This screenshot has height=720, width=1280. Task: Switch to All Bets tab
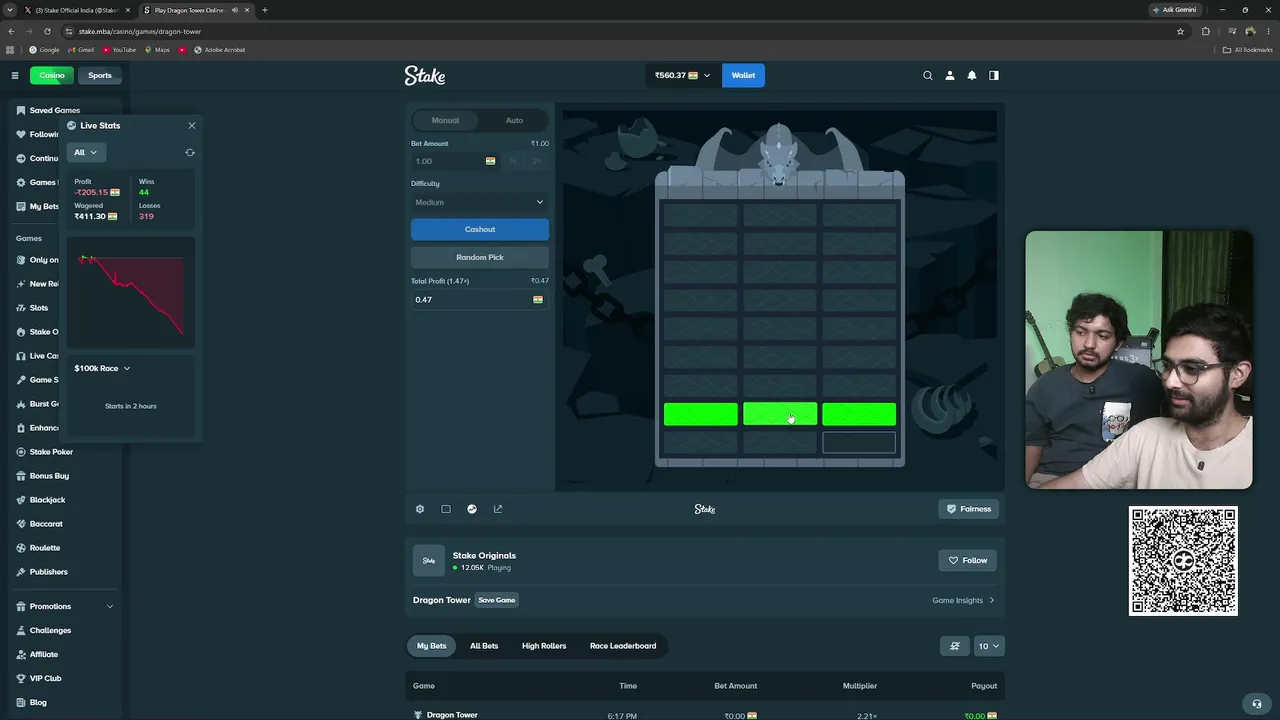tap(484, 646)
